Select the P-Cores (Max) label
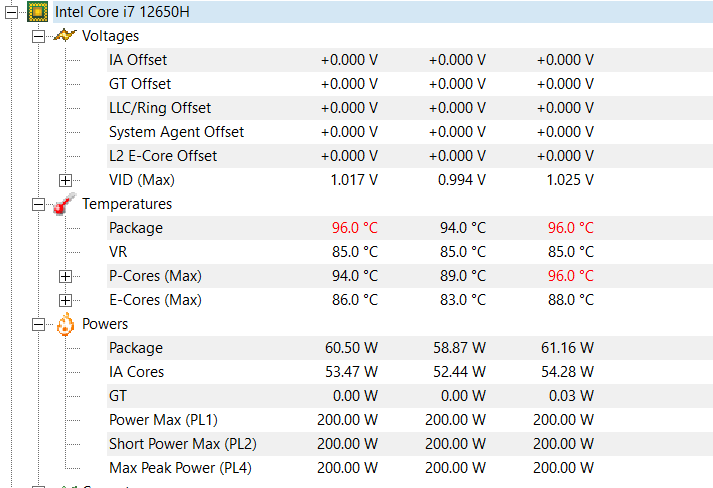Viewport: 713px width, 488px height. click(x=156, y=276)
